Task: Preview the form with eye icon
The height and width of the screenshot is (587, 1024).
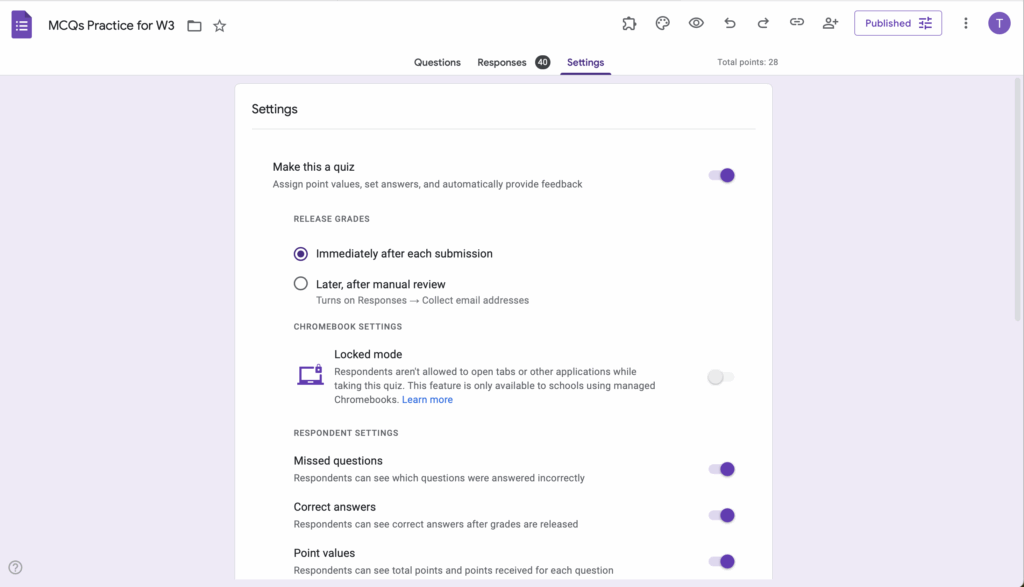Action: click(696, 23)
